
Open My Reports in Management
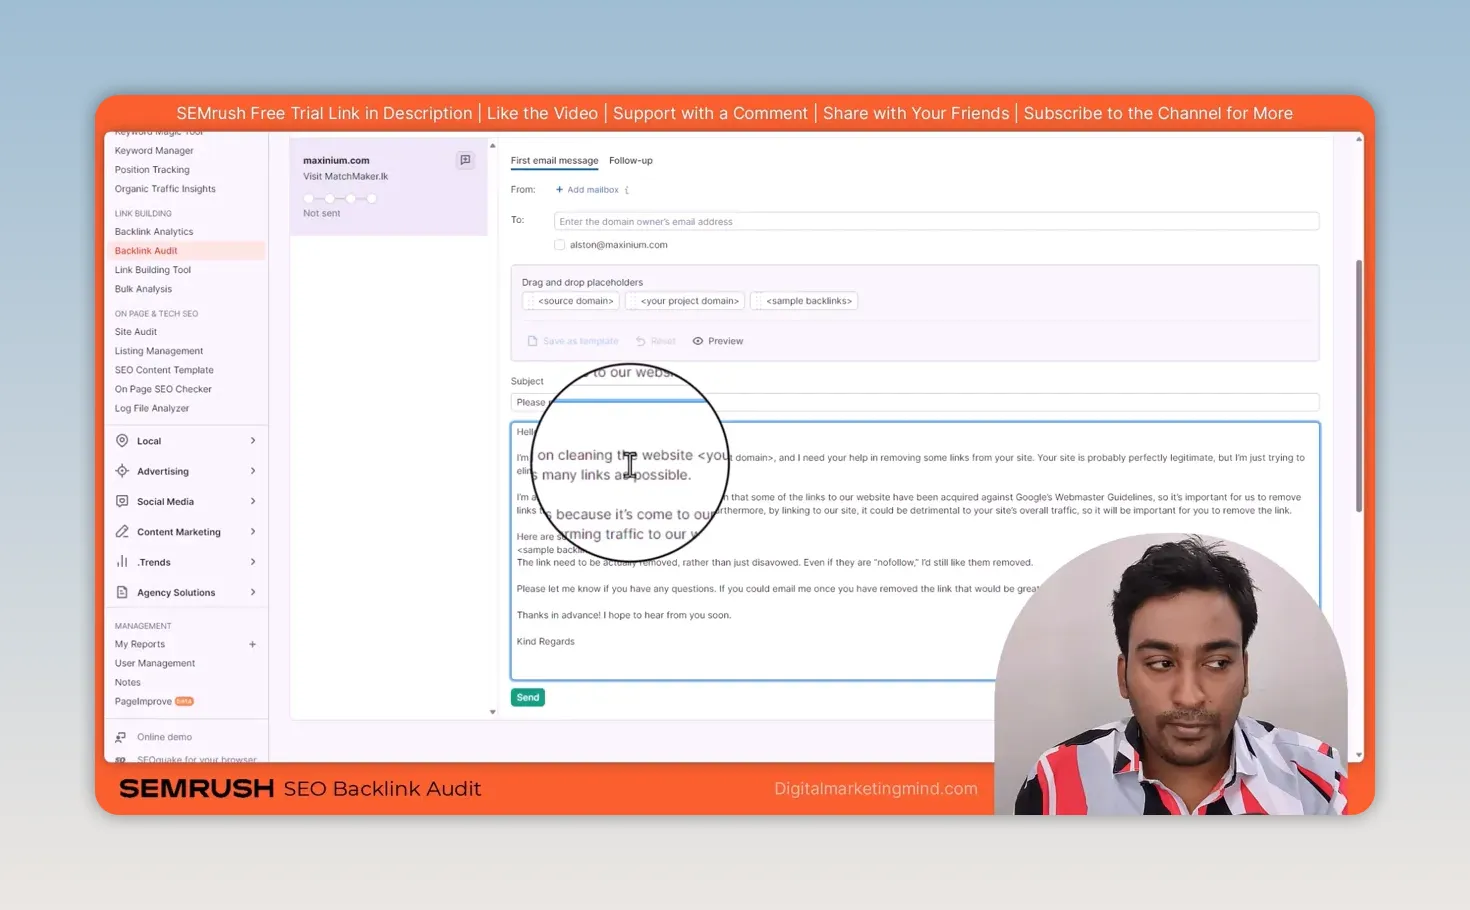coord(140,644)
